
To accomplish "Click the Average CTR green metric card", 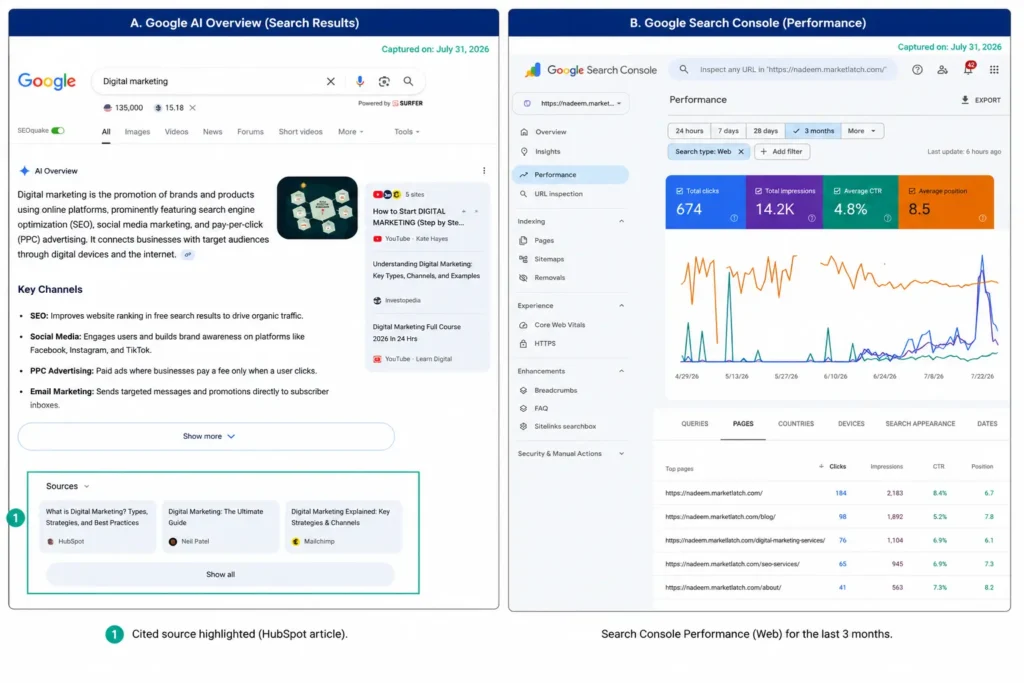I will (x=860, y=202).
